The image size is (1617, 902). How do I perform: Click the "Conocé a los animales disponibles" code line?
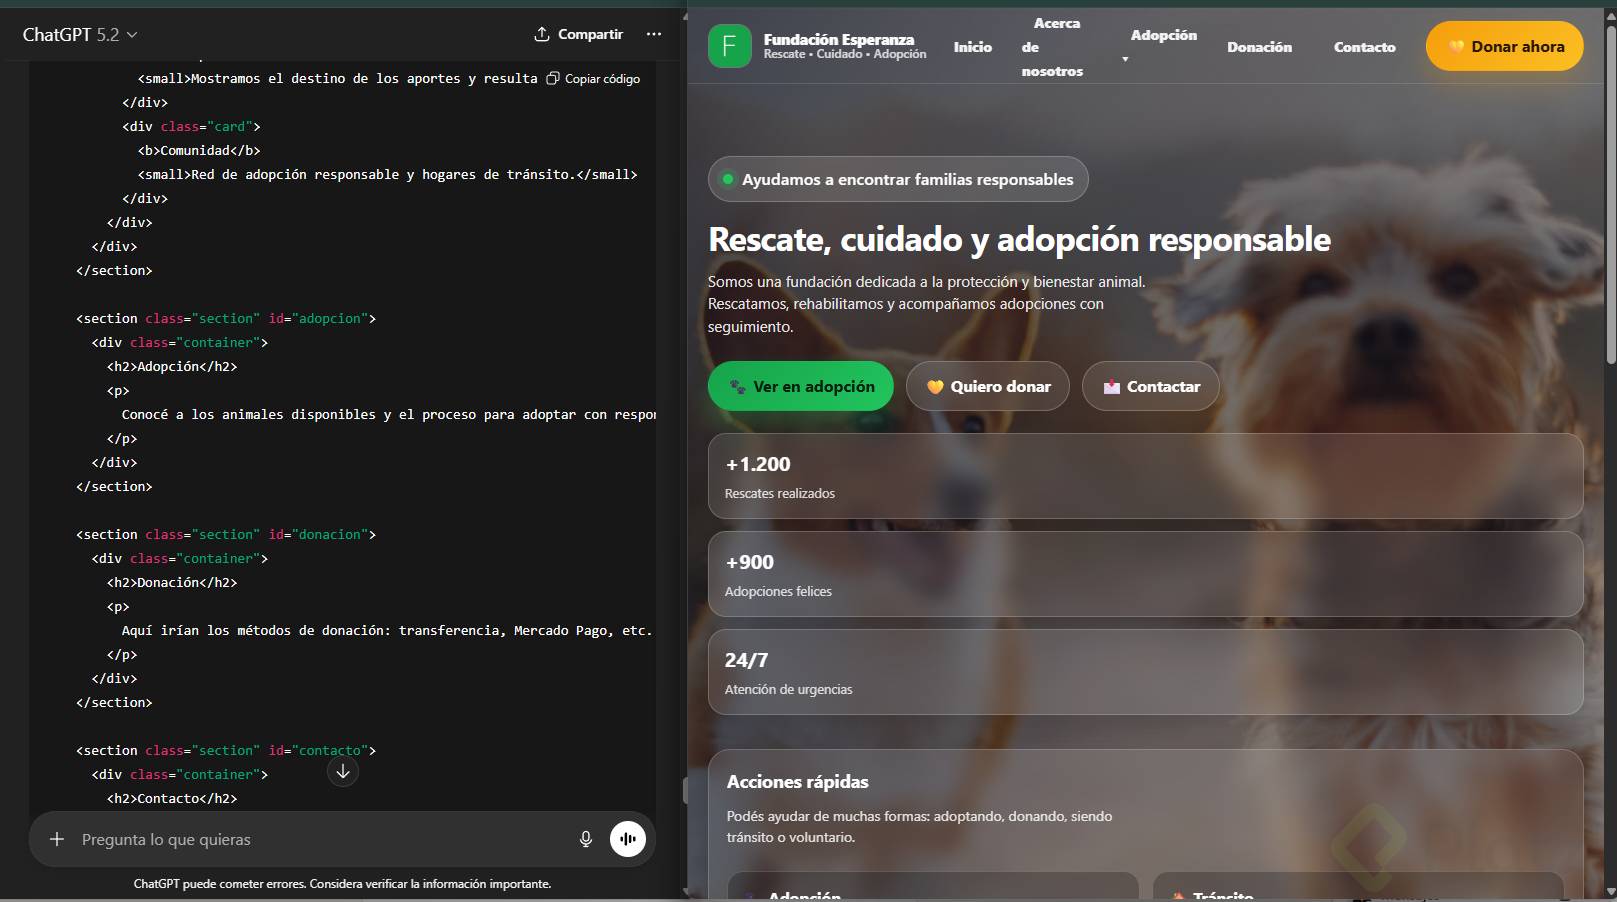389,414
